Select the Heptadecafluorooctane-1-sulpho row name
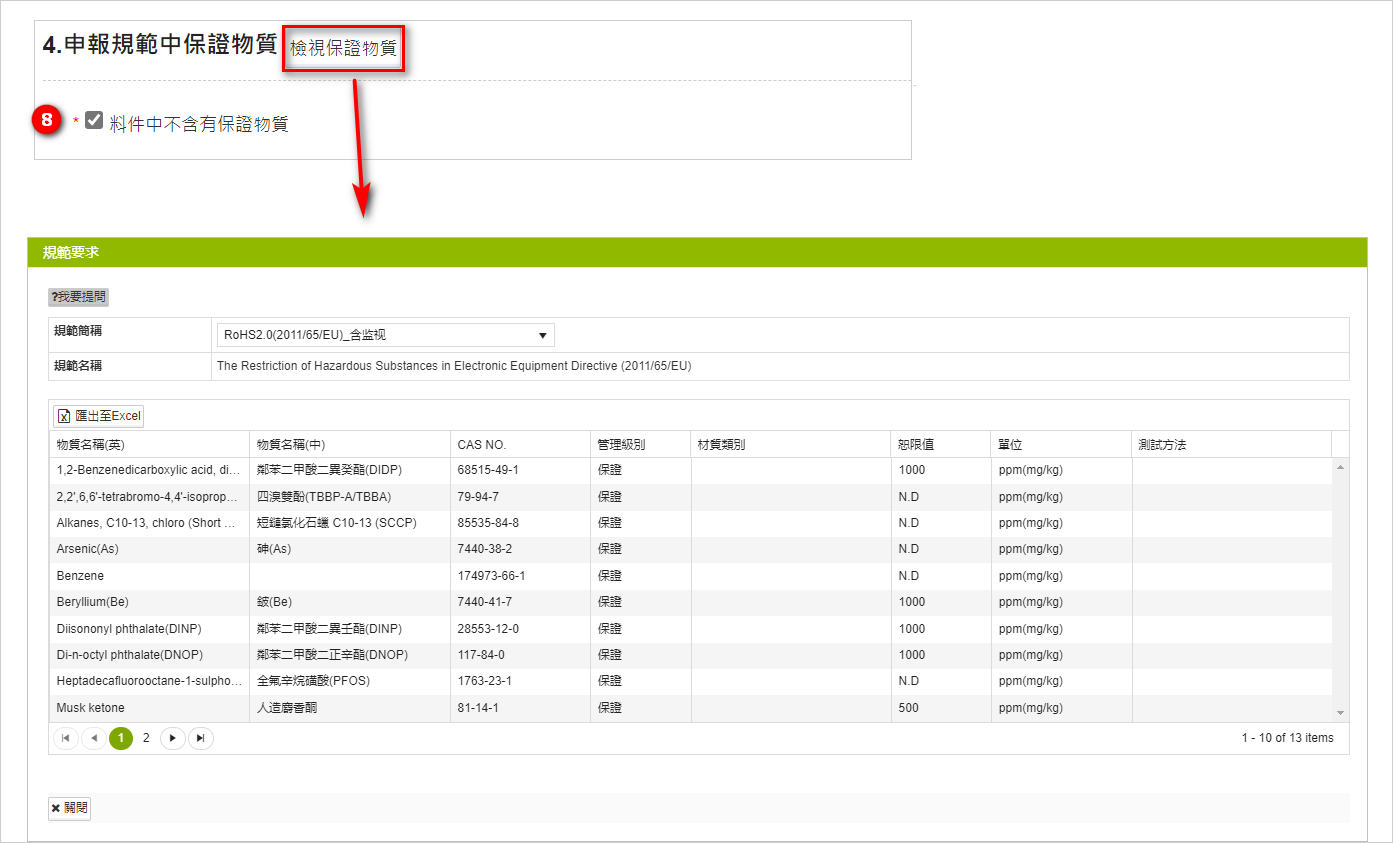The width and height of the screenshot is (1393, 843). coord(148,681)
